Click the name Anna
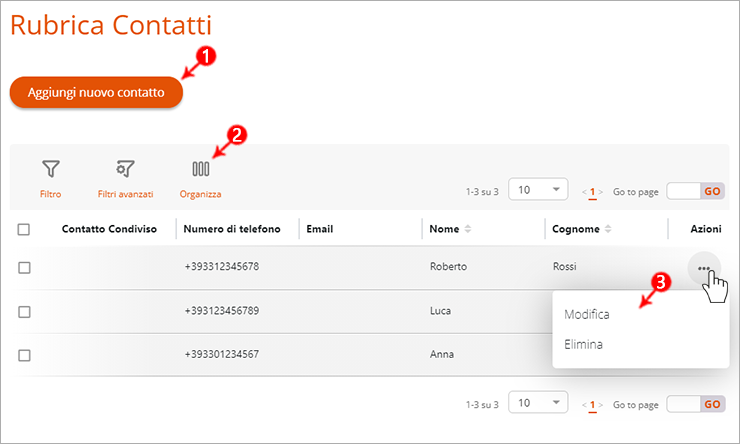 click(x=442, y=354)
